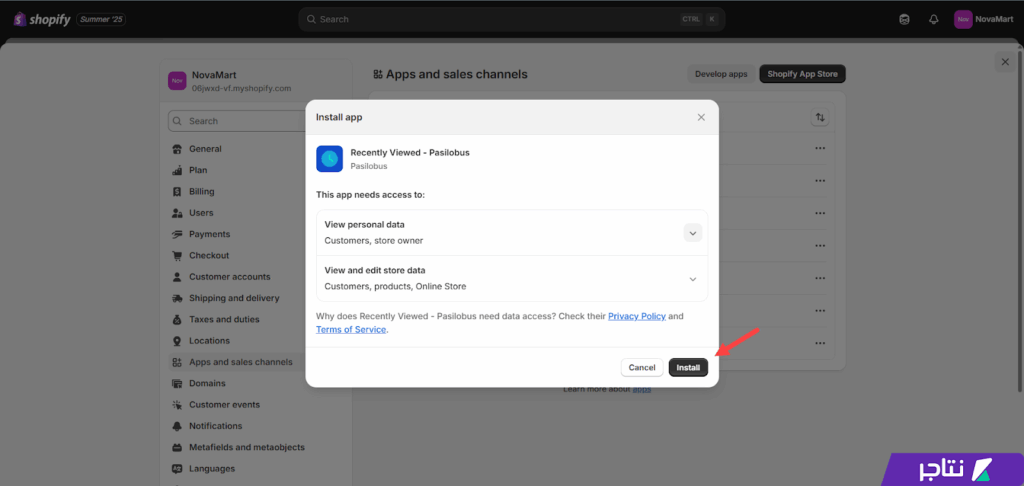This screenshot has width=1024, height=486.
Task: Click the 'apps' learn more link
Action: (641, 389)
